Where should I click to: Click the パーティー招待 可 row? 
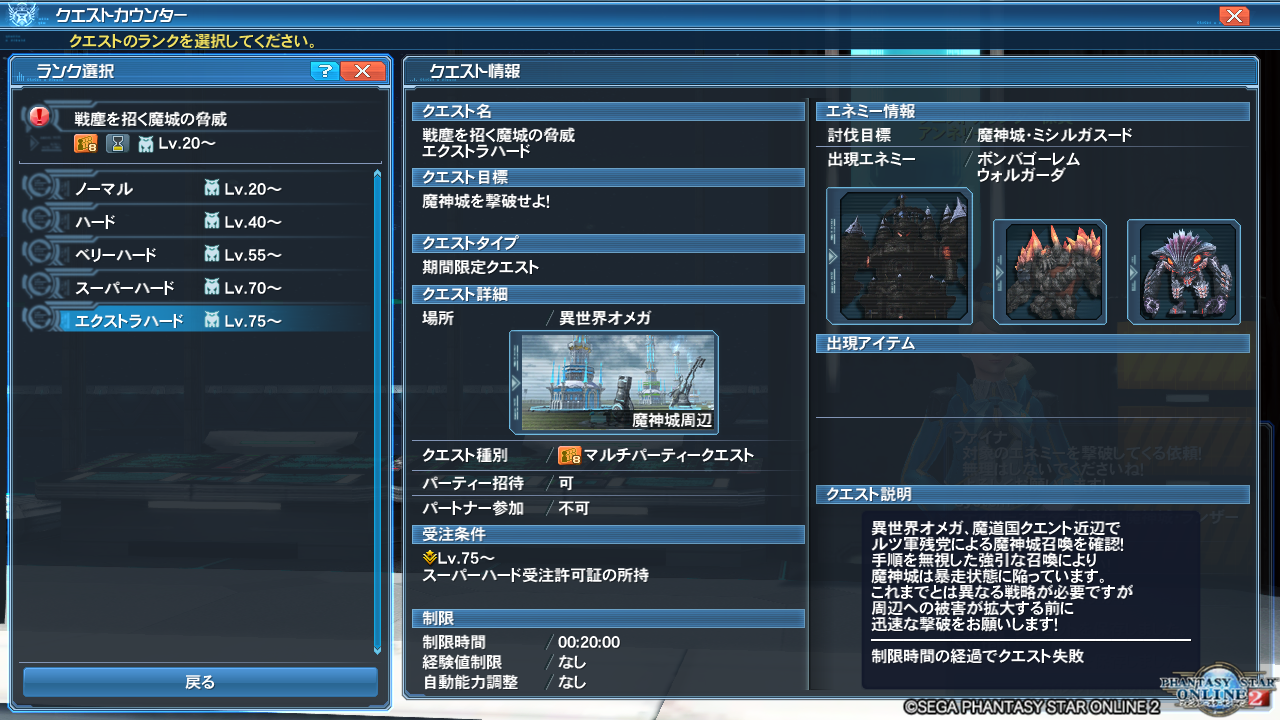pyautogui.click(x=608, y=482)
